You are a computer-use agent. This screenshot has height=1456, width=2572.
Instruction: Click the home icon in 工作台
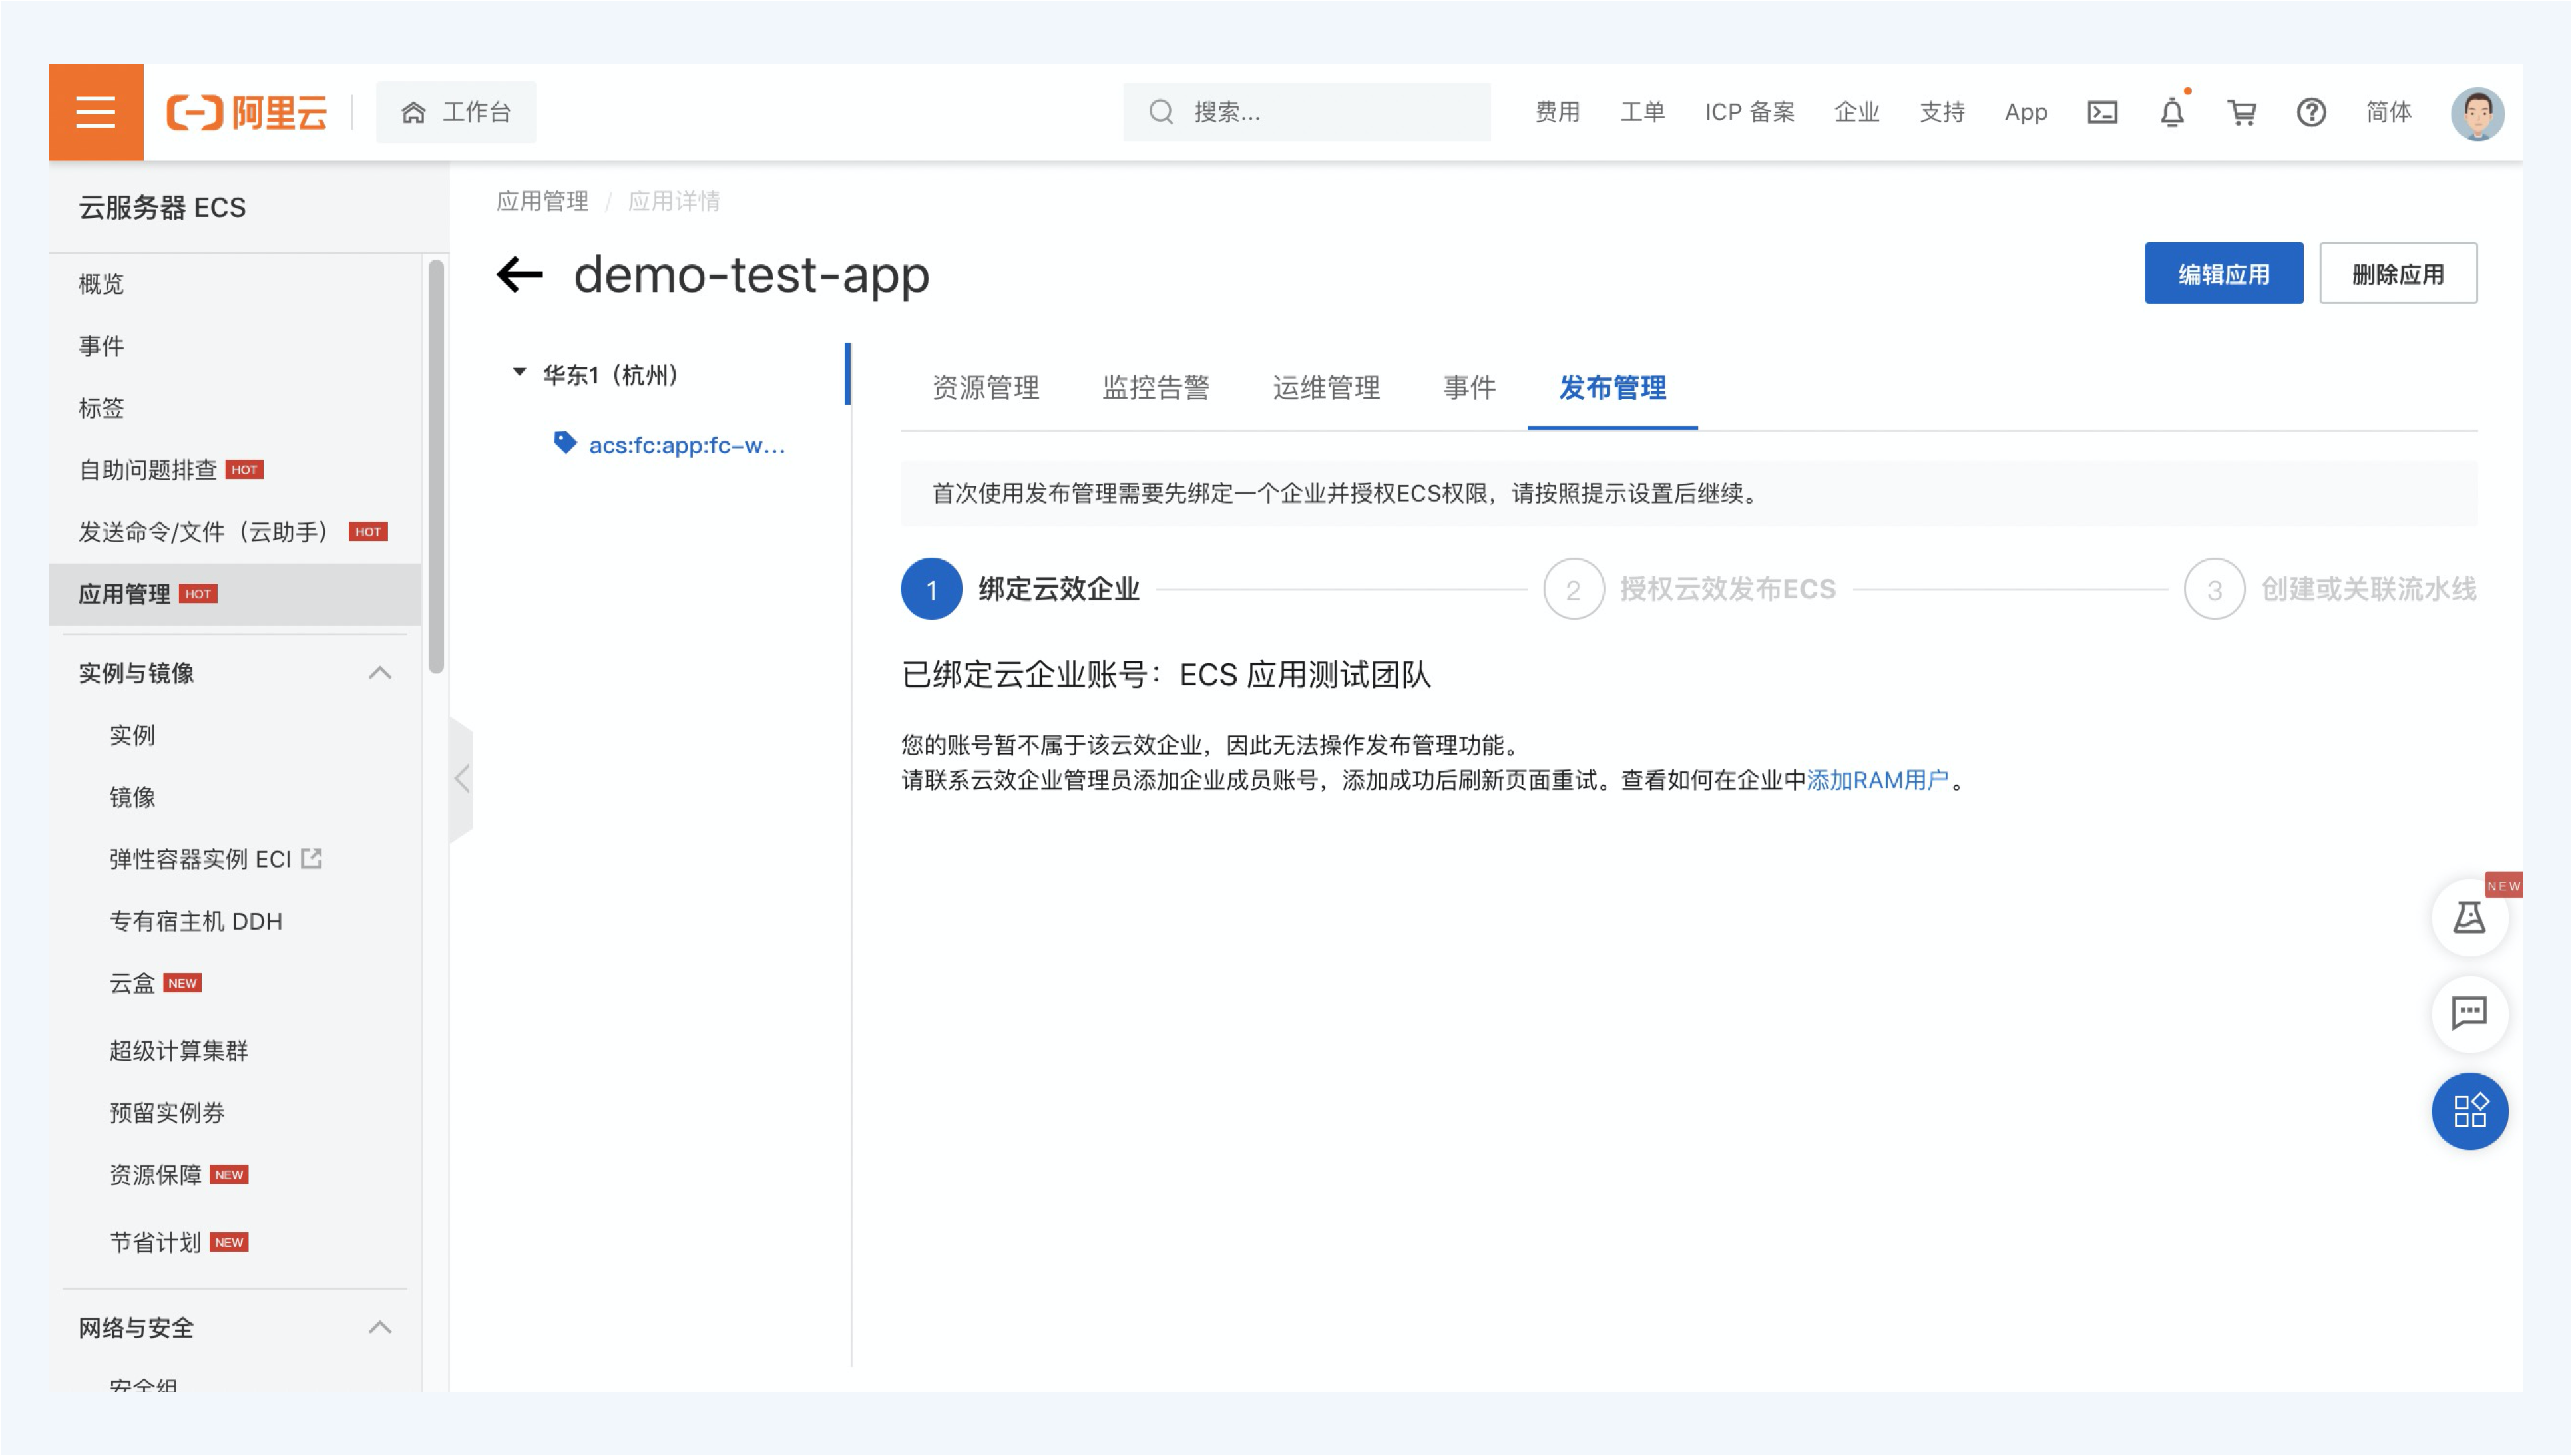[413, 112]
